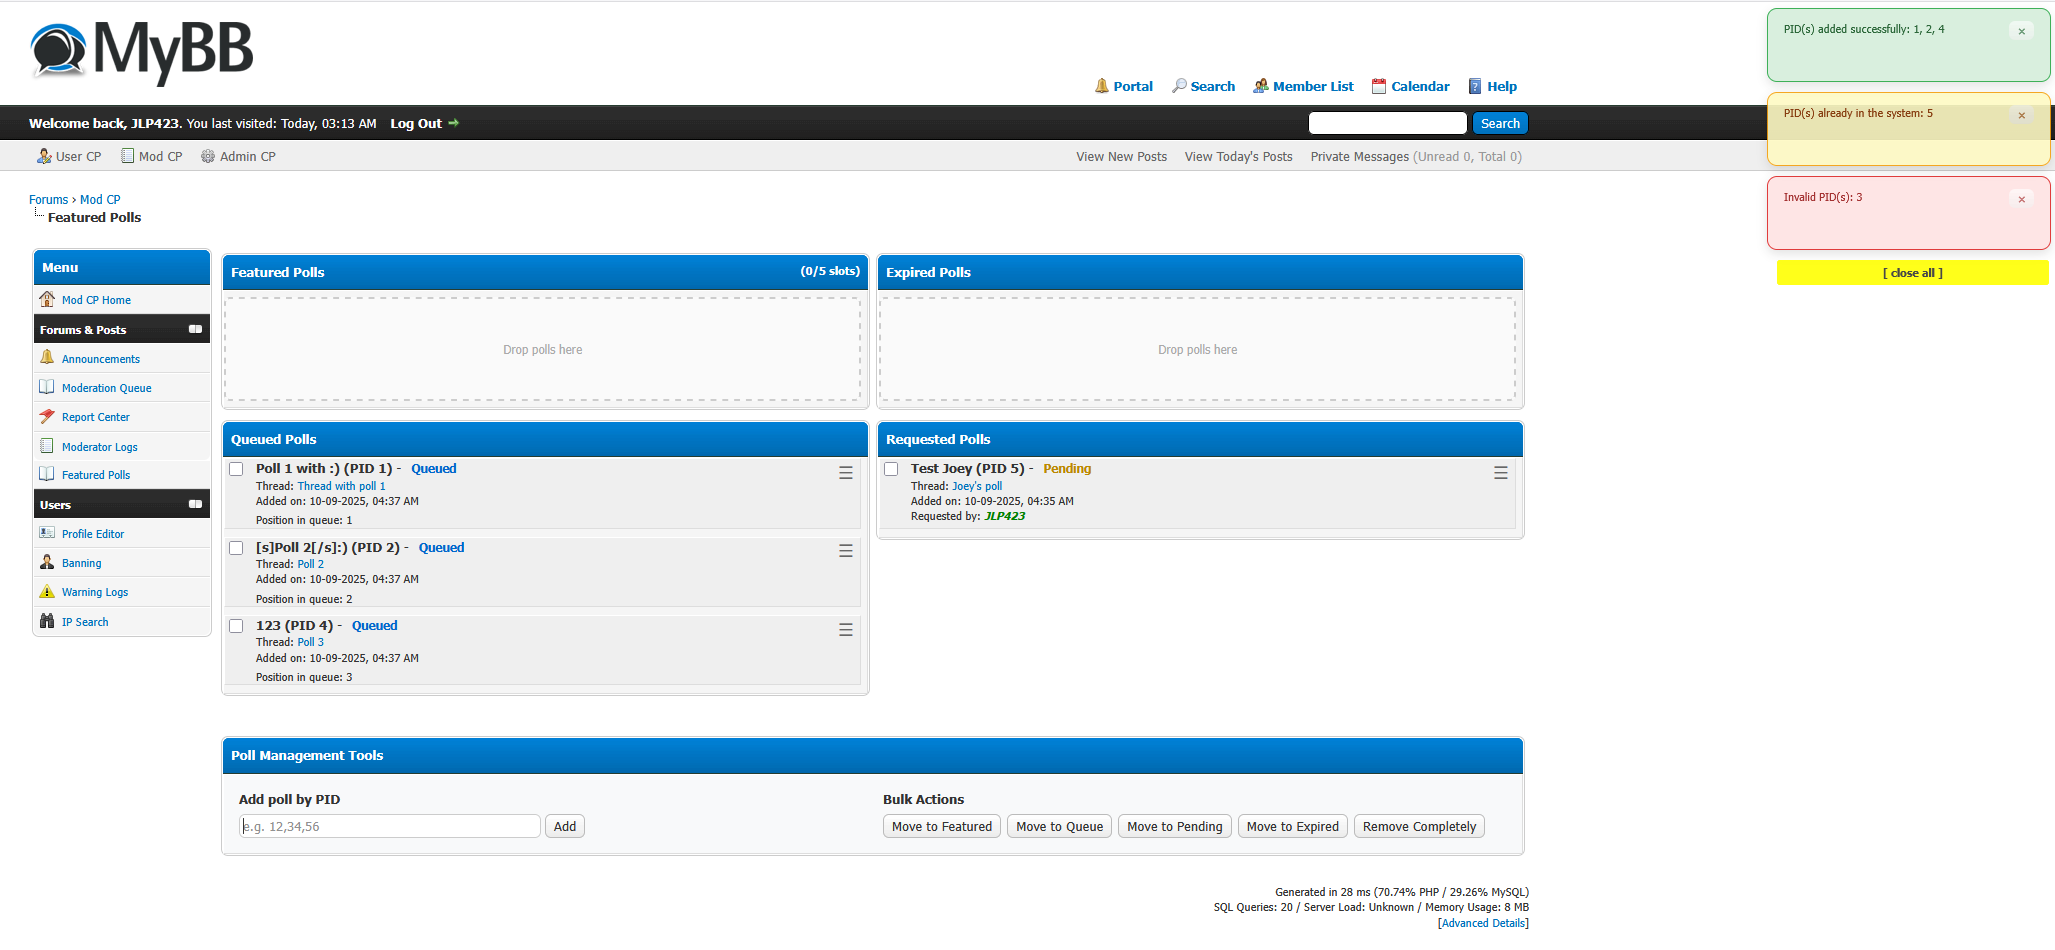2055x950 pixels.
Task: Focus the Add poll by PID input field
Action: 390,826
